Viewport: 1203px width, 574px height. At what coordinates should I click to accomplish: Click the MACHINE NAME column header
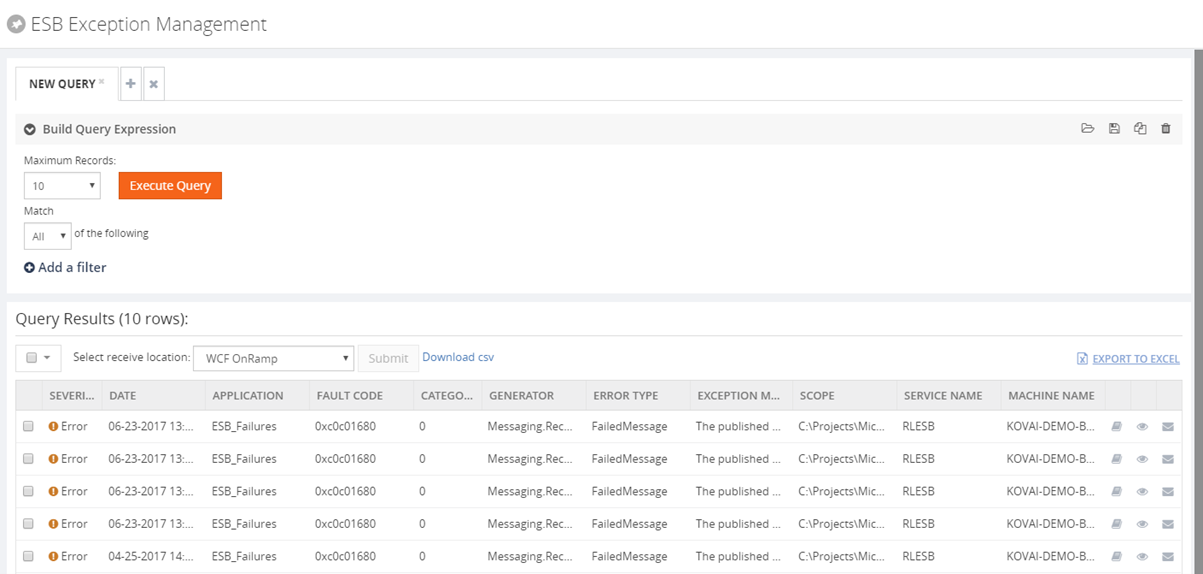(1052, 396)
